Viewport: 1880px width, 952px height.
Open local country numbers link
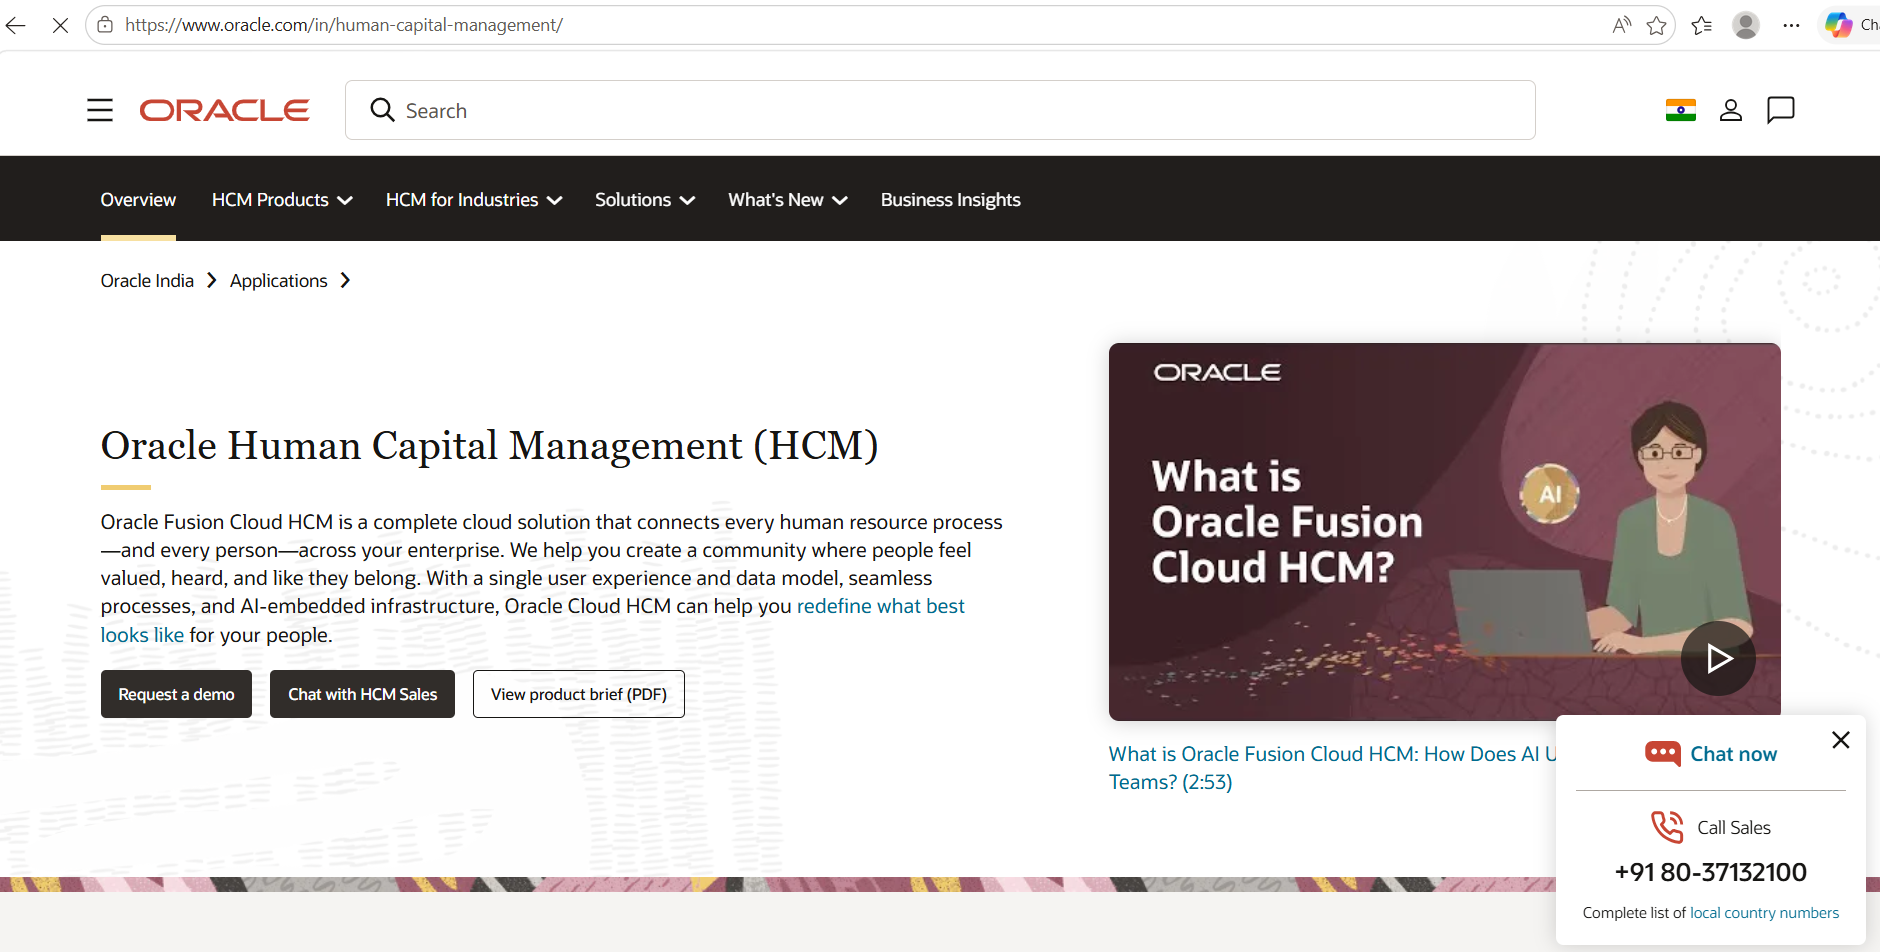tap(1764, 913)
